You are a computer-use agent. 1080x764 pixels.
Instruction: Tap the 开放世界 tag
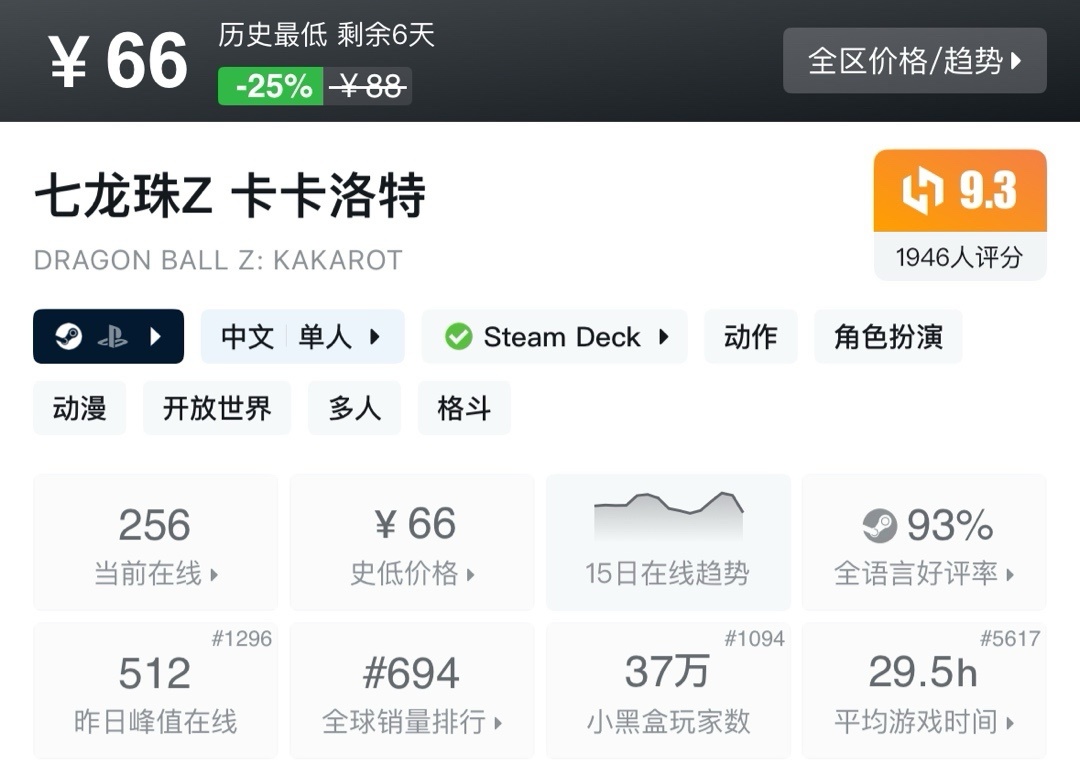(x=216, y=408)
